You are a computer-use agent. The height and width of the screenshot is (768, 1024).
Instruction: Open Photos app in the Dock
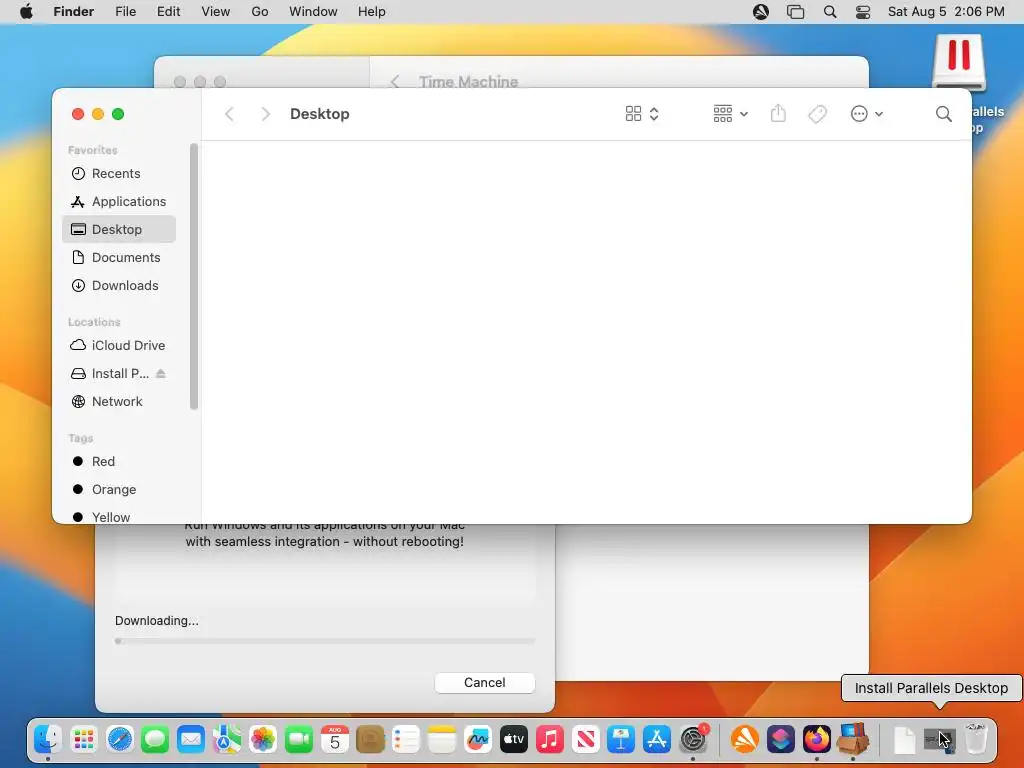point(263,739)
